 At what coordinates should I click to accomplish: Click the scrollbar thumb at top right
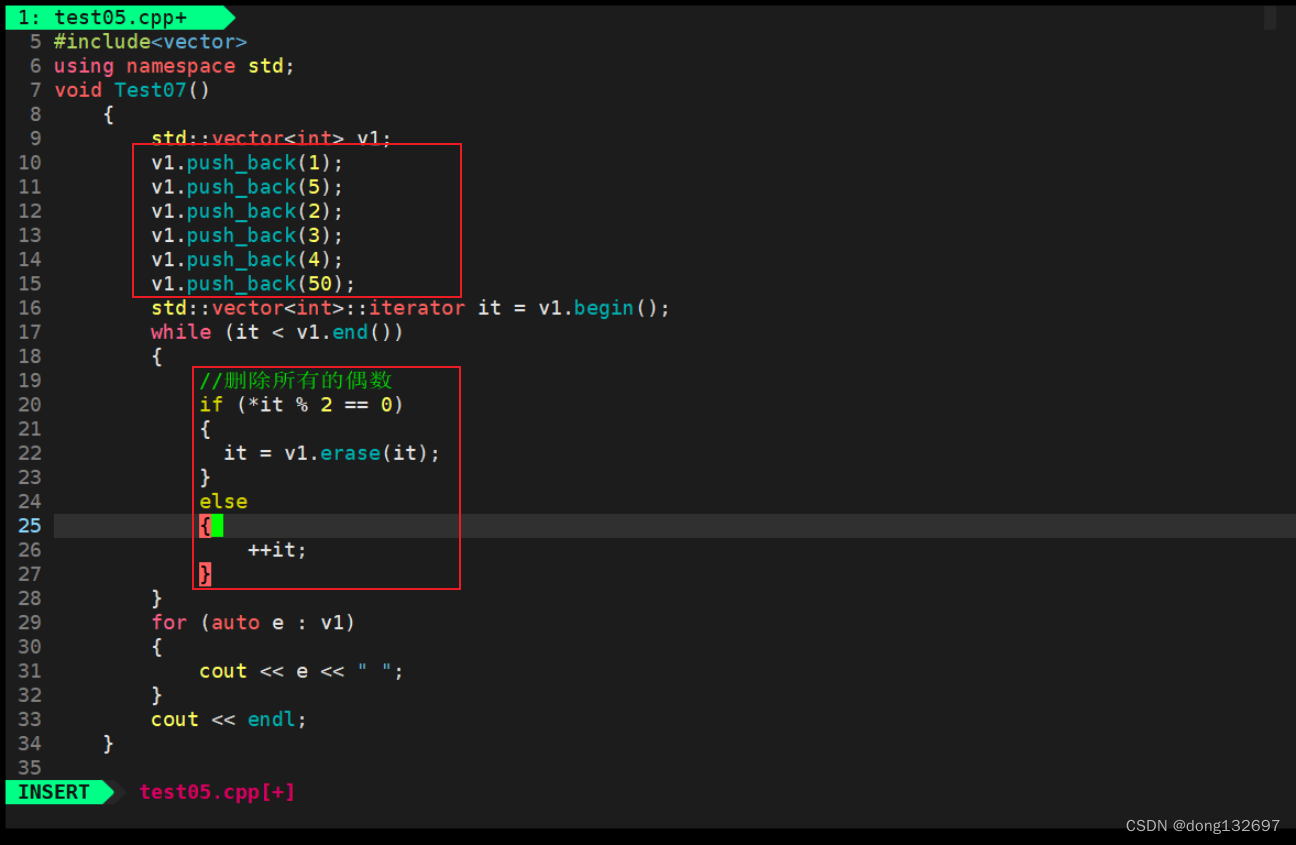[1270, 18]
